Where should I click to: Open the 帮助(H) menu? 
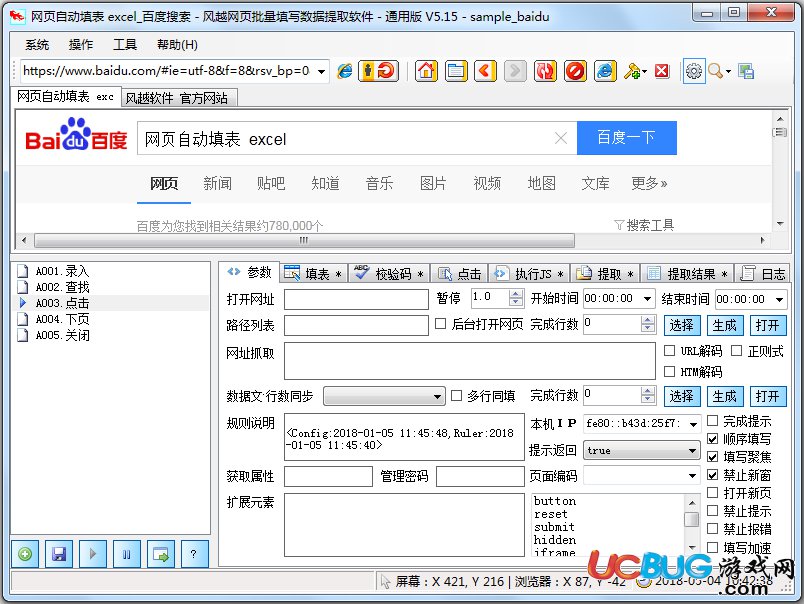pyautogui.click(x=177, y=45)
